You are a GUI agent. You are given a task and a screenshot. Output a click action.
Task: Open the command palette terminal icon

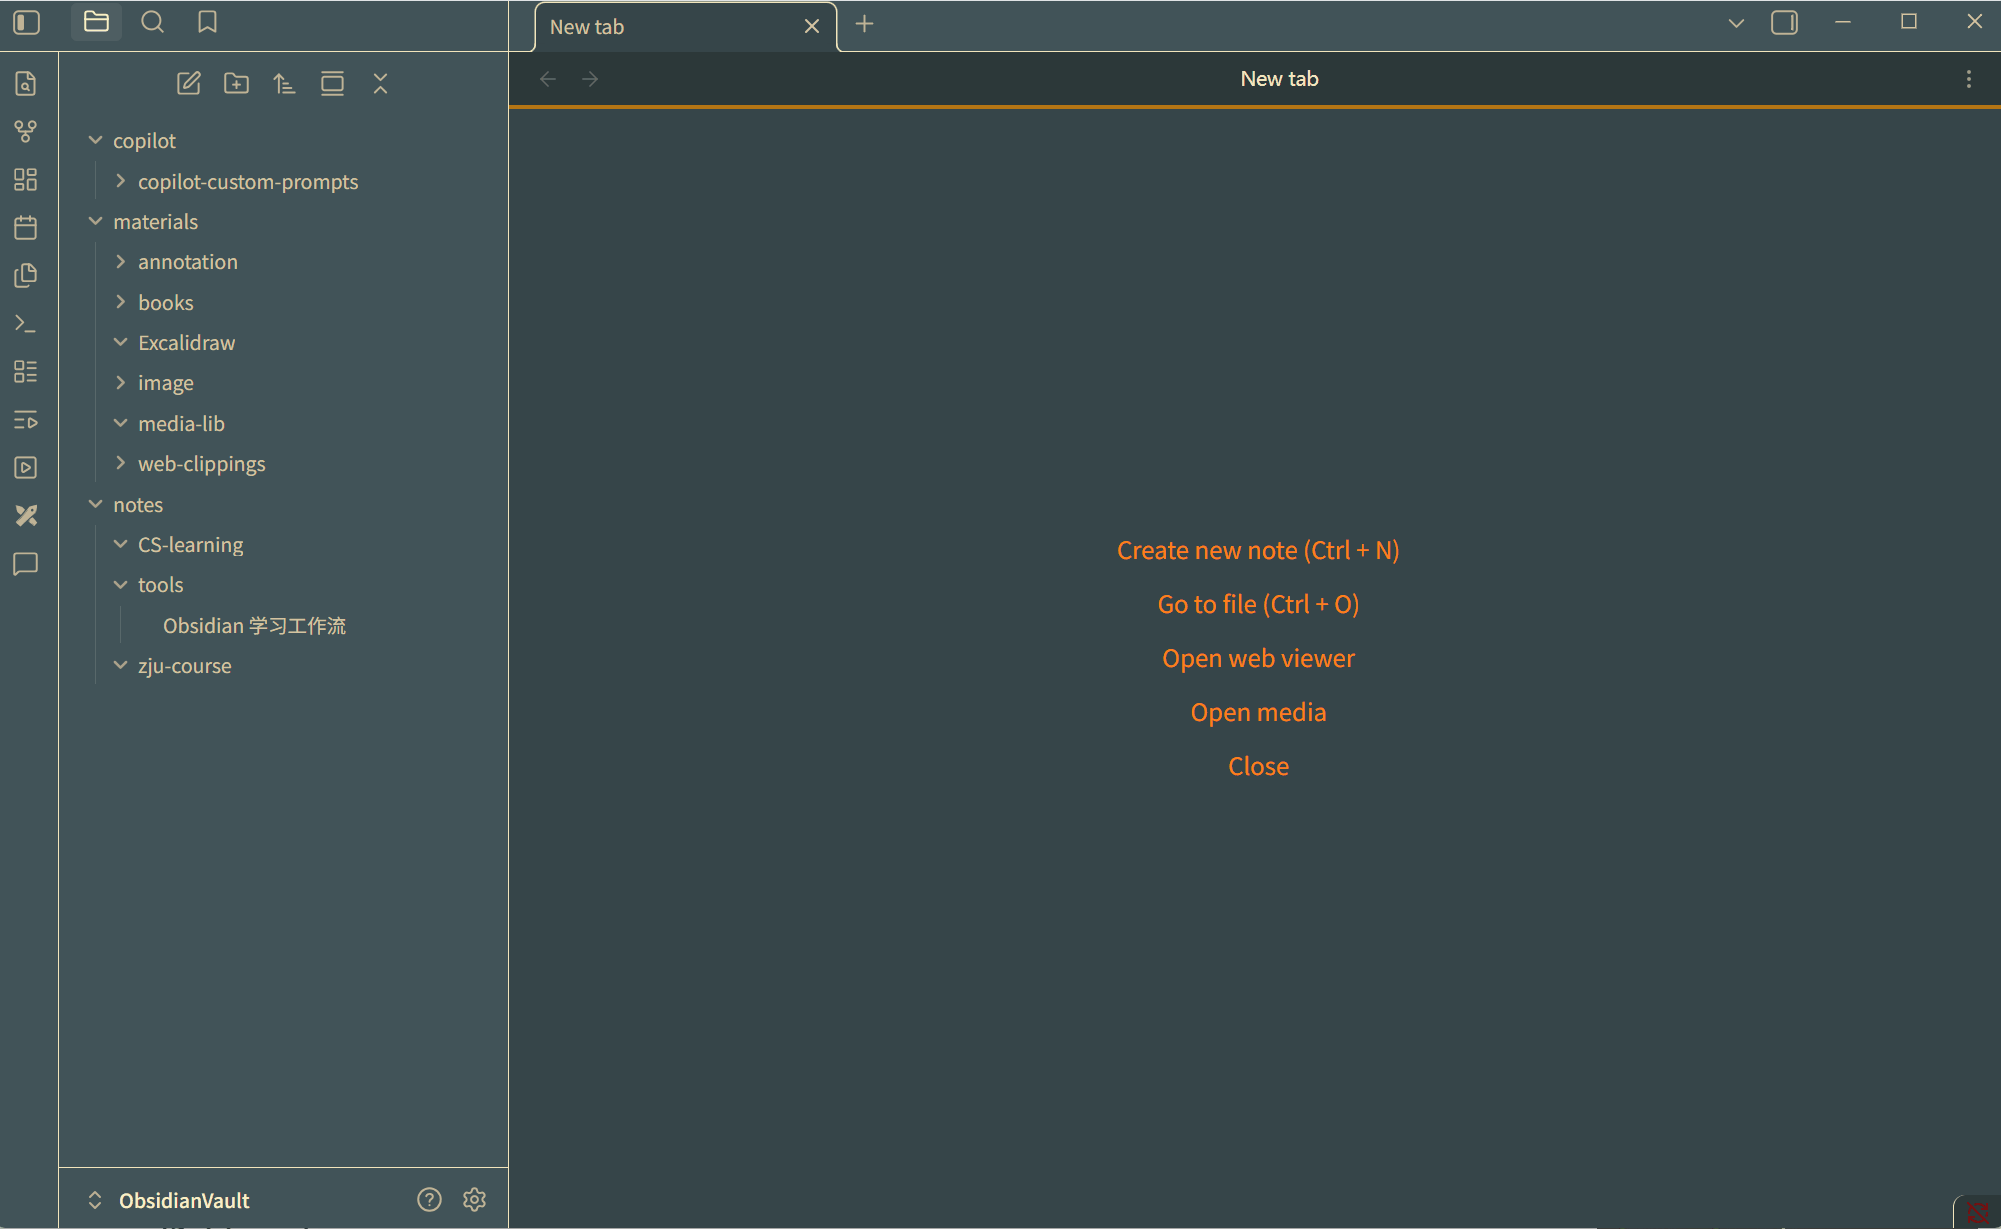point(26,324)
